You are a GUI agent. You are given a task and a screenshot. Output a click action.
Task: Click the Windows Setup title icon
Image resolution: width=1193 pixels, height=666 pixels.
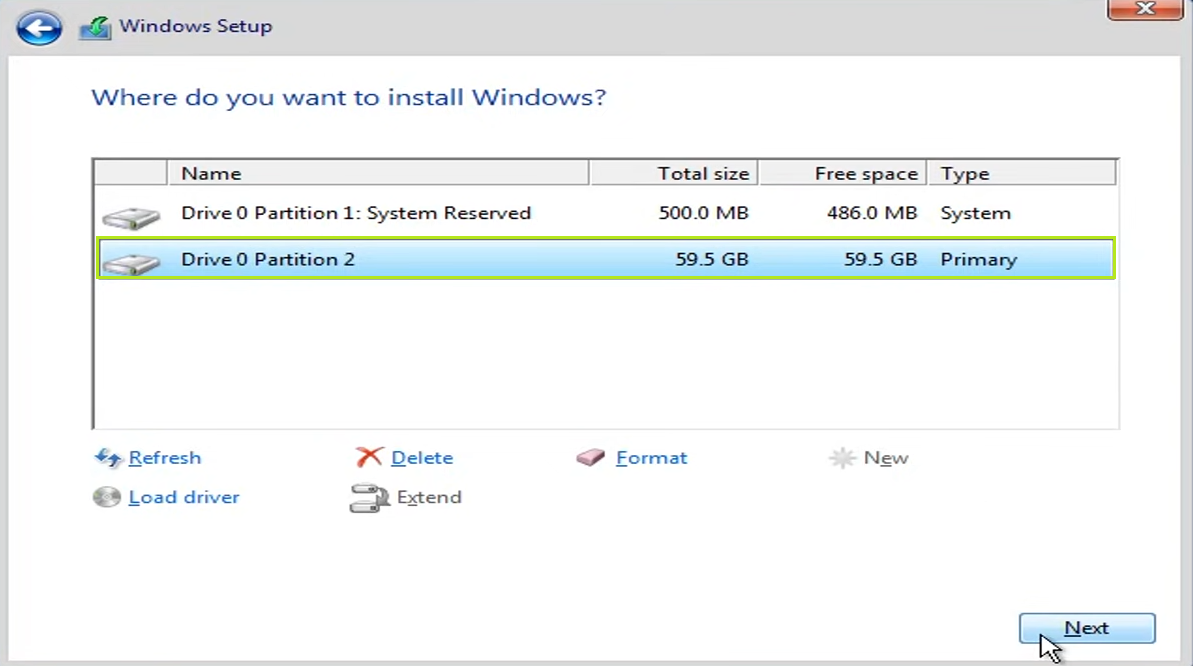point(95,28)
